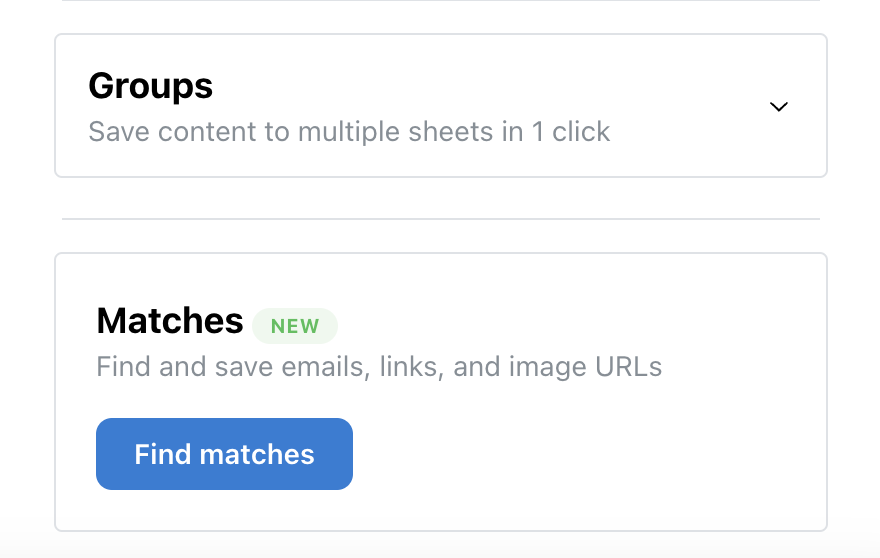Click the word "Save" in Groups subtitle
The width and height of the screenshot is (880, 558).
[115, 132]
